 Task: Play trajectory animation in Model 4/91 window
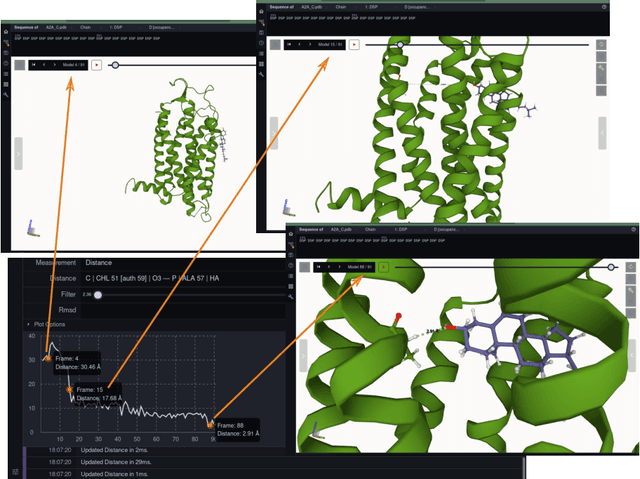click(97, 65)
